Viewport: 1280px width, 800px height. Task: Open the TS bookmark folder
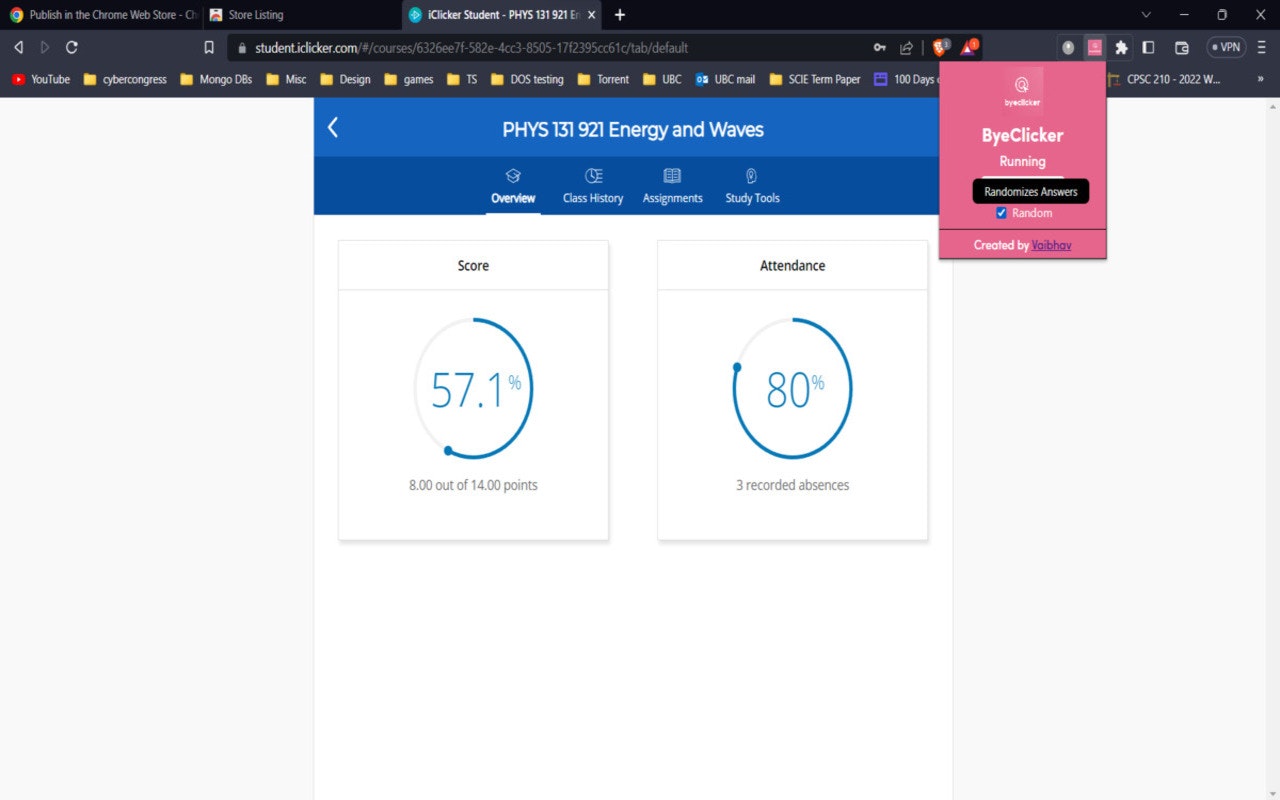coord(462,79)
